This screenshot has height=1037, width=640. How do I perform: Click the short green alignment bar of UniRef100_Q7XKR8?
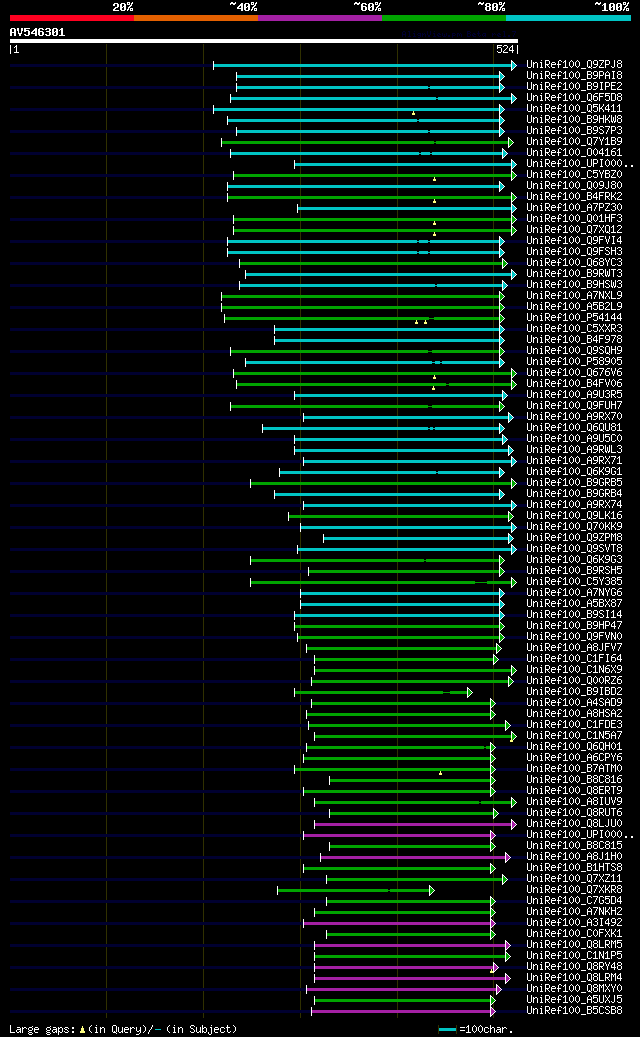tap(356, 890)
